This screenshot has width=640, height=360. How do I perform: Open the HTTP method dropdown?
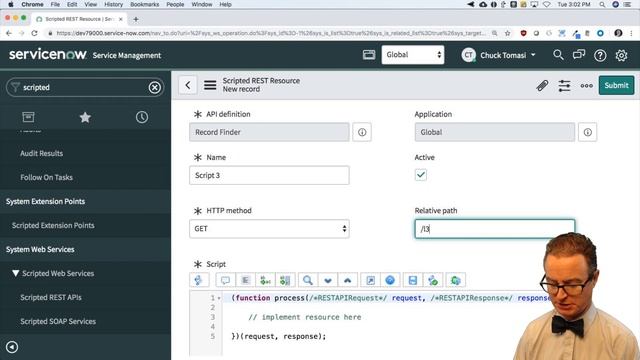[x=269, y=229]
